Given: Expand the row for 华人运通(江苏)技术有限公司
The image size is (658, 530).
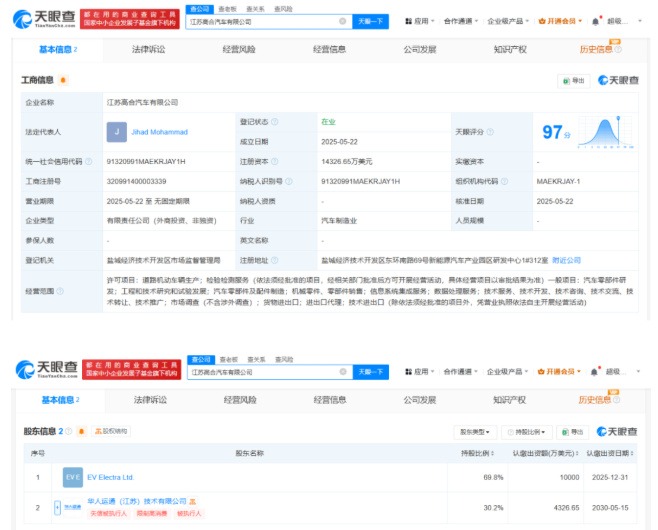Looking at the screenshot, I should (x=57, y=507).
